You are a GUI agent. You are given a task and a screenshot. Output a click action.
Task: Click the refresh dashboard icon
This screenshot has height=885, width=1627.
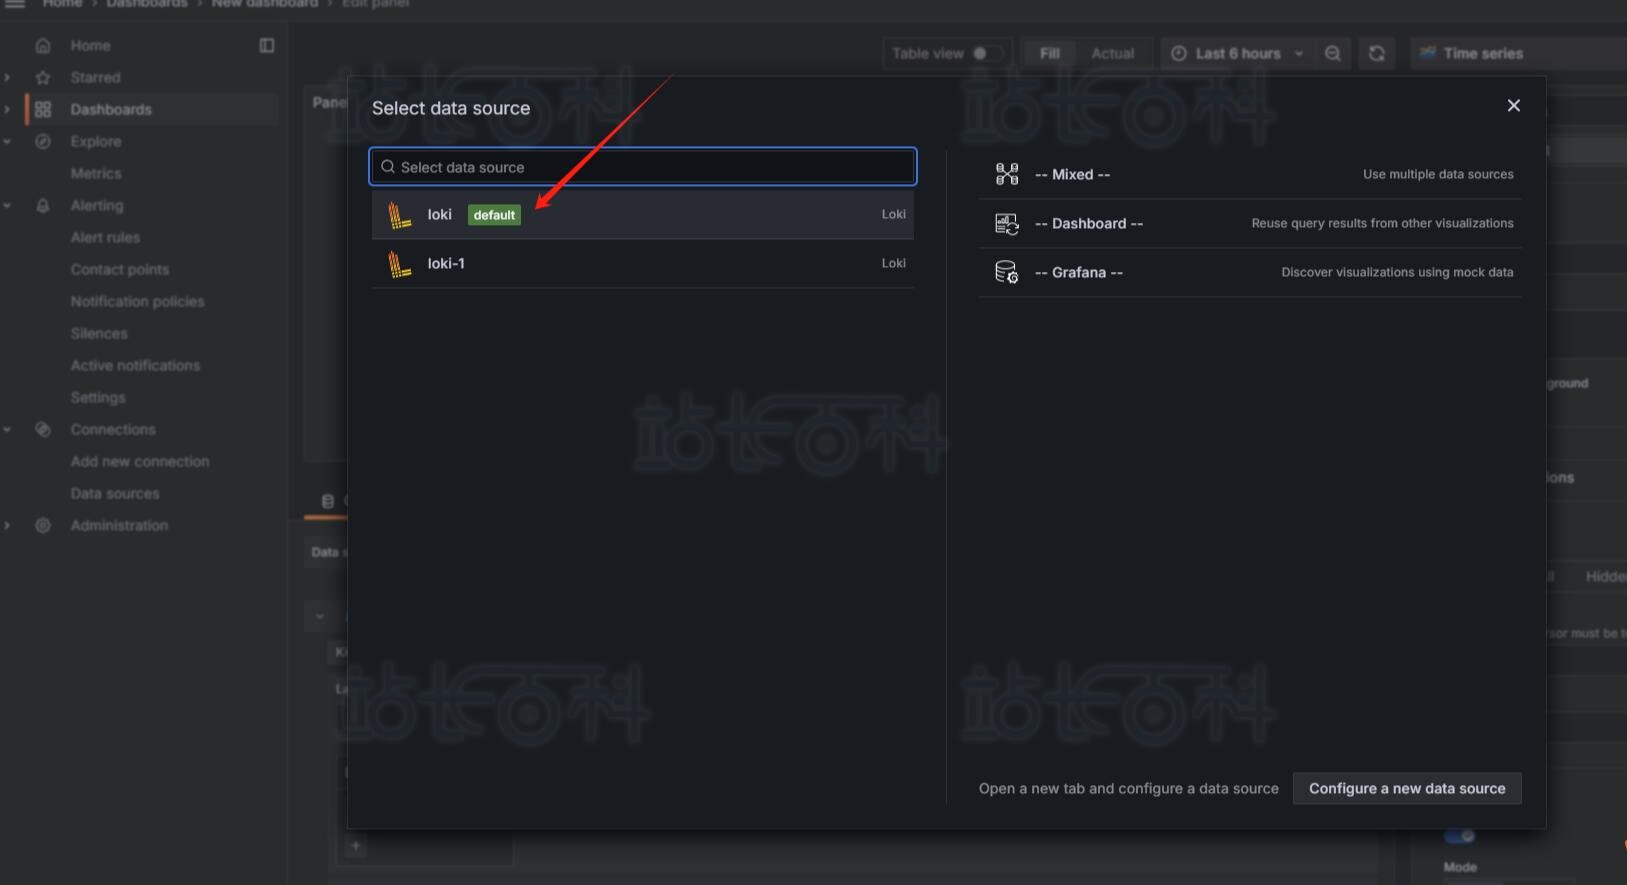[1377, 54]
